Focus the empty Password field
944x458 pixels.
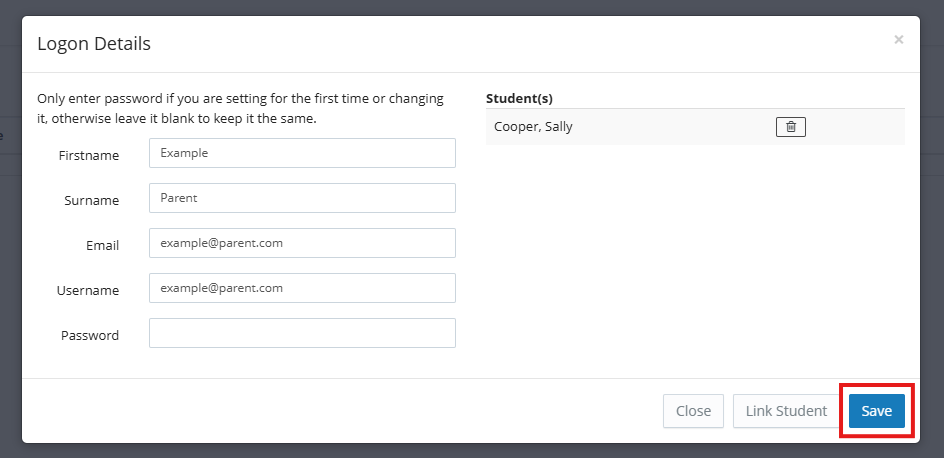[302, 333]
